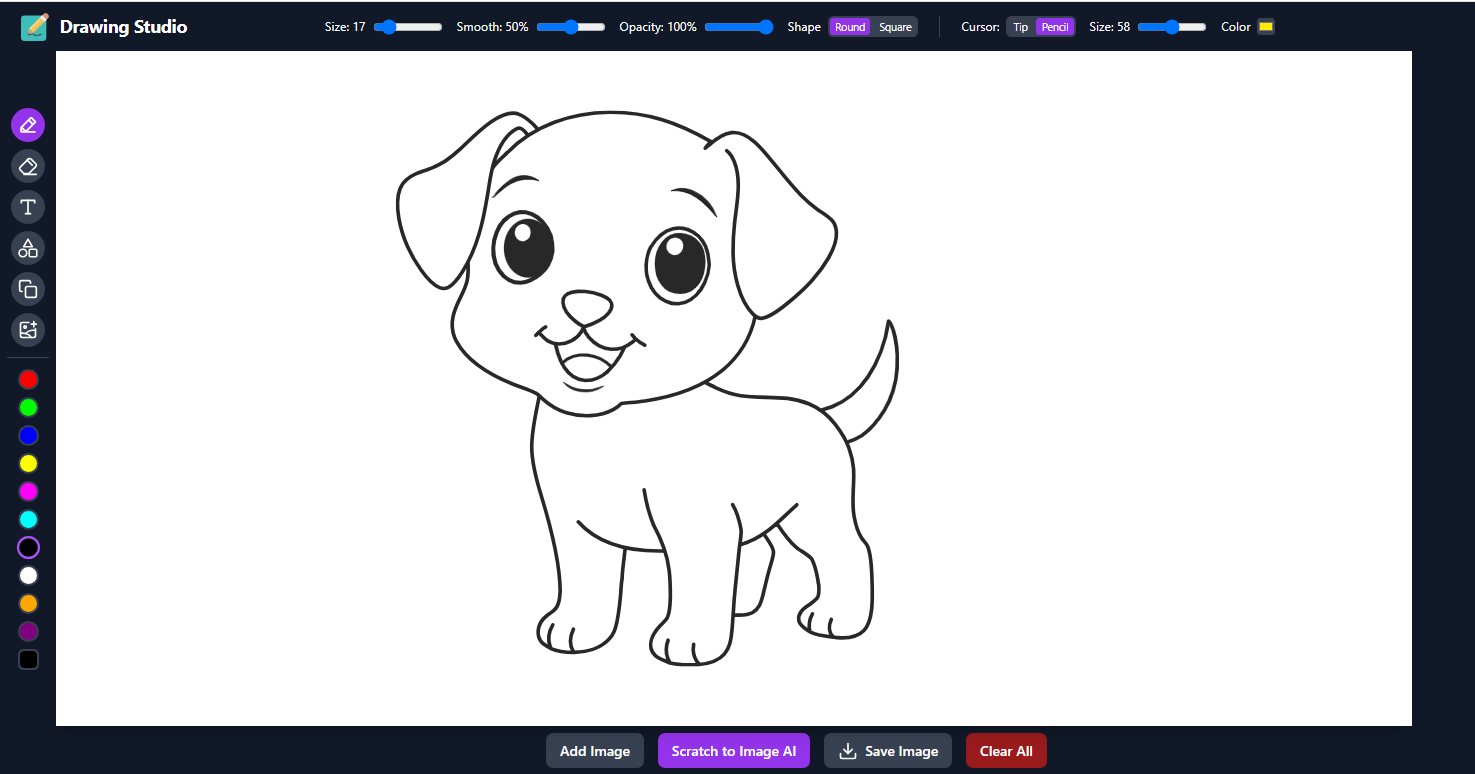The width and height of the screenshot is (1475, 774).
Task: Select the Eraser tool
Action: click(28, 166)
